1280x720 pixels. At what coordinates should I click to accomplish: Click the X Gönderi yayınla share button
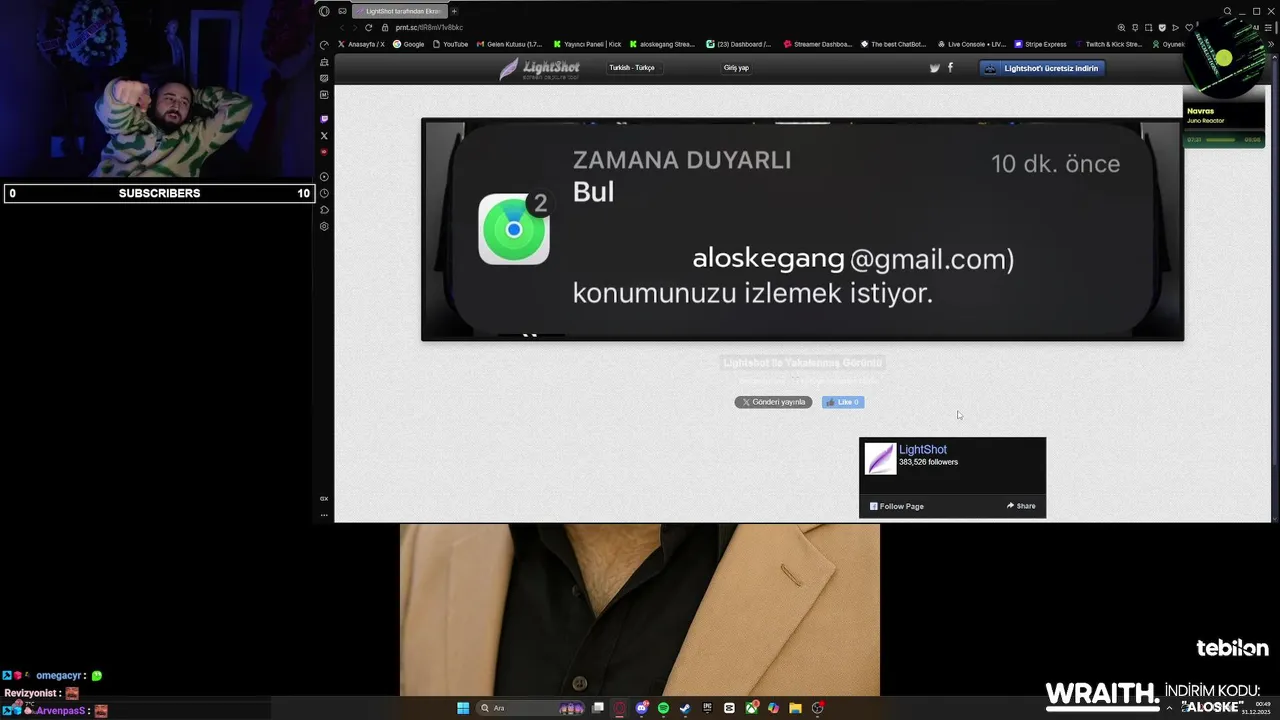[x=773, y=402]
